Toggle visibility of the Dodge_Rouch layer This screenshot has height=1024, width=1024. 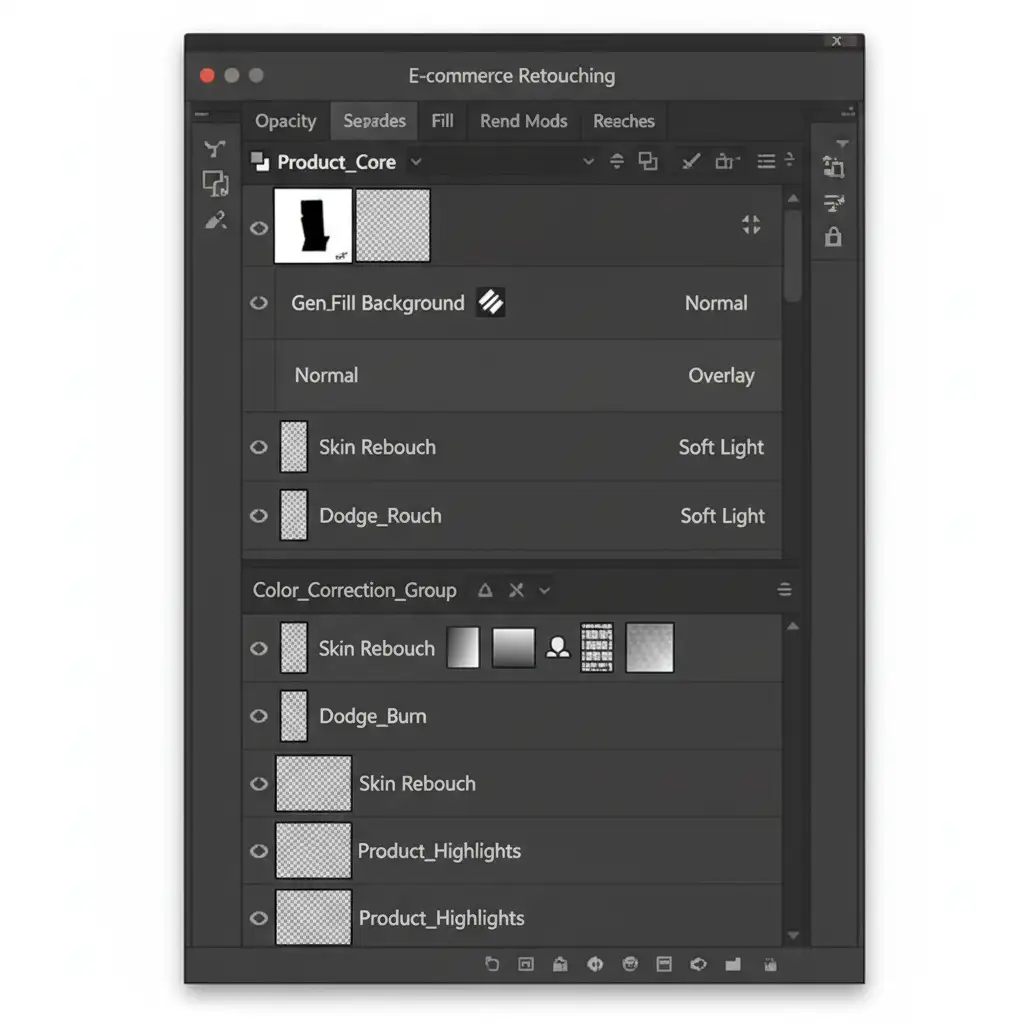coord(259,516)
